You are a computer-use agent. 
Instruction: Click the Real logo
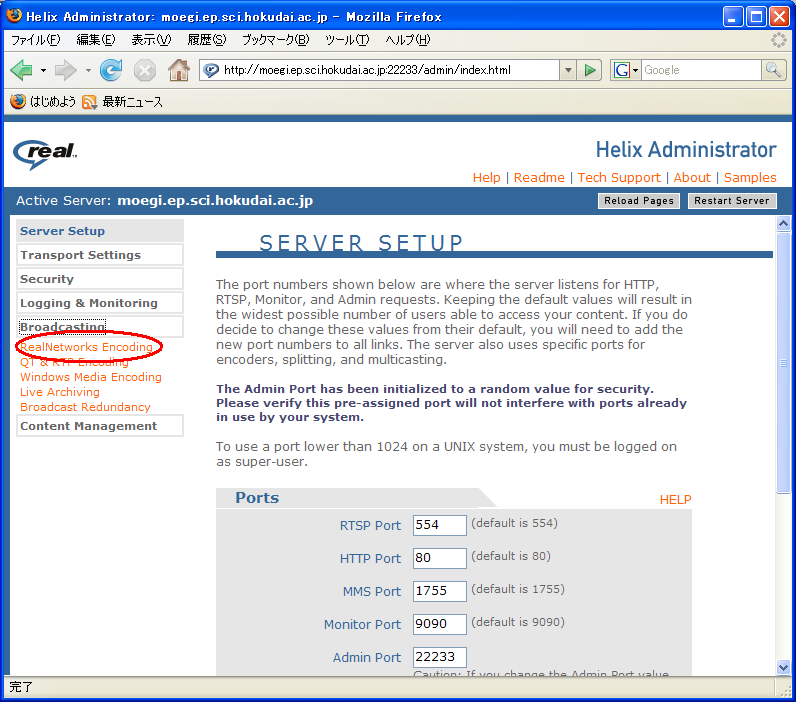pyautogui.click(x=45, y=154)
